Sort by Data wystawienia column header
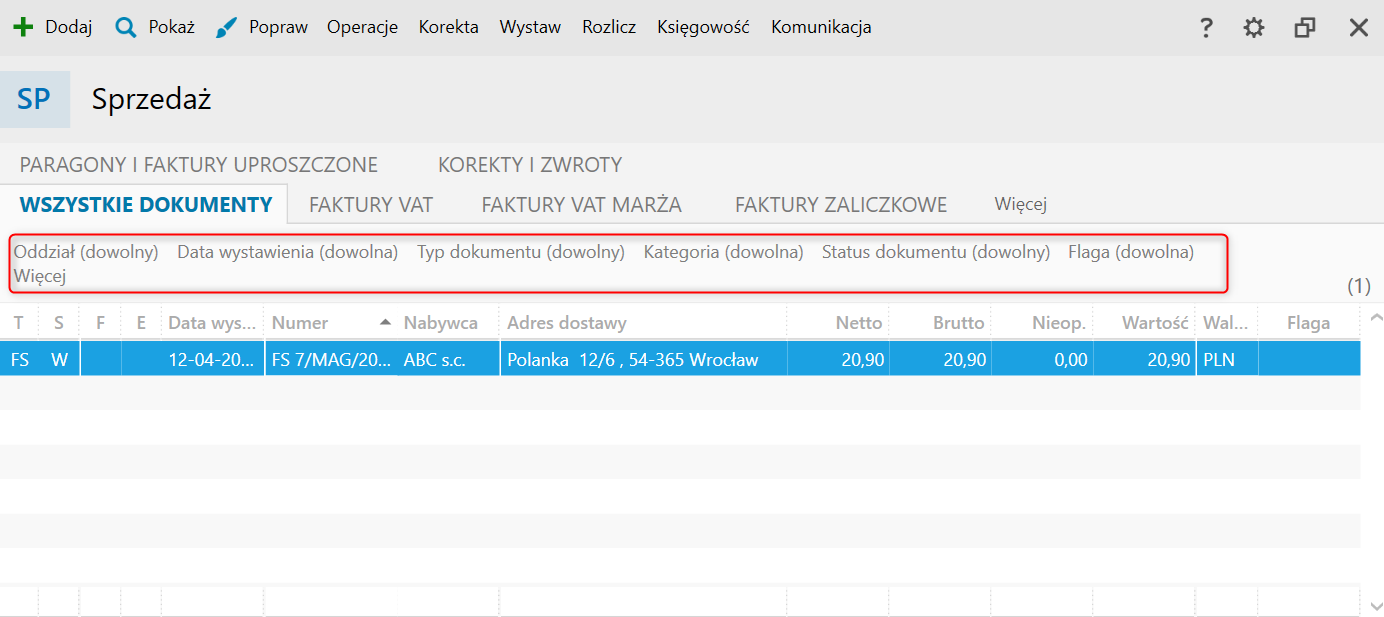Screen dimensions: 1384x617 pos(213,323)
